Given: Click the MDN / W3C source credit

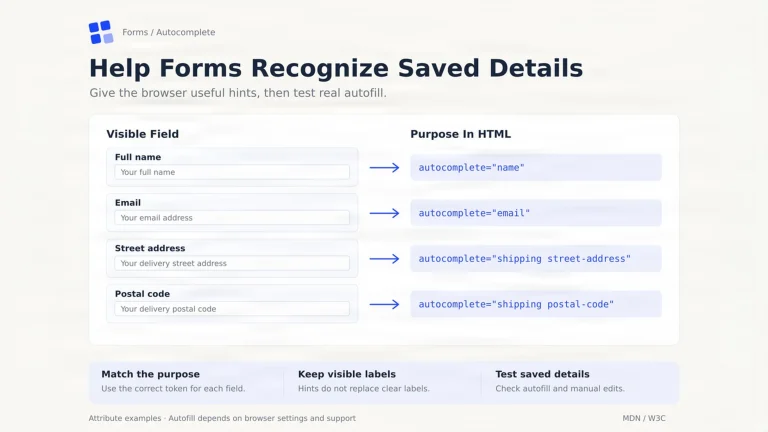Looking at the screenshot, I should point(644,418).
